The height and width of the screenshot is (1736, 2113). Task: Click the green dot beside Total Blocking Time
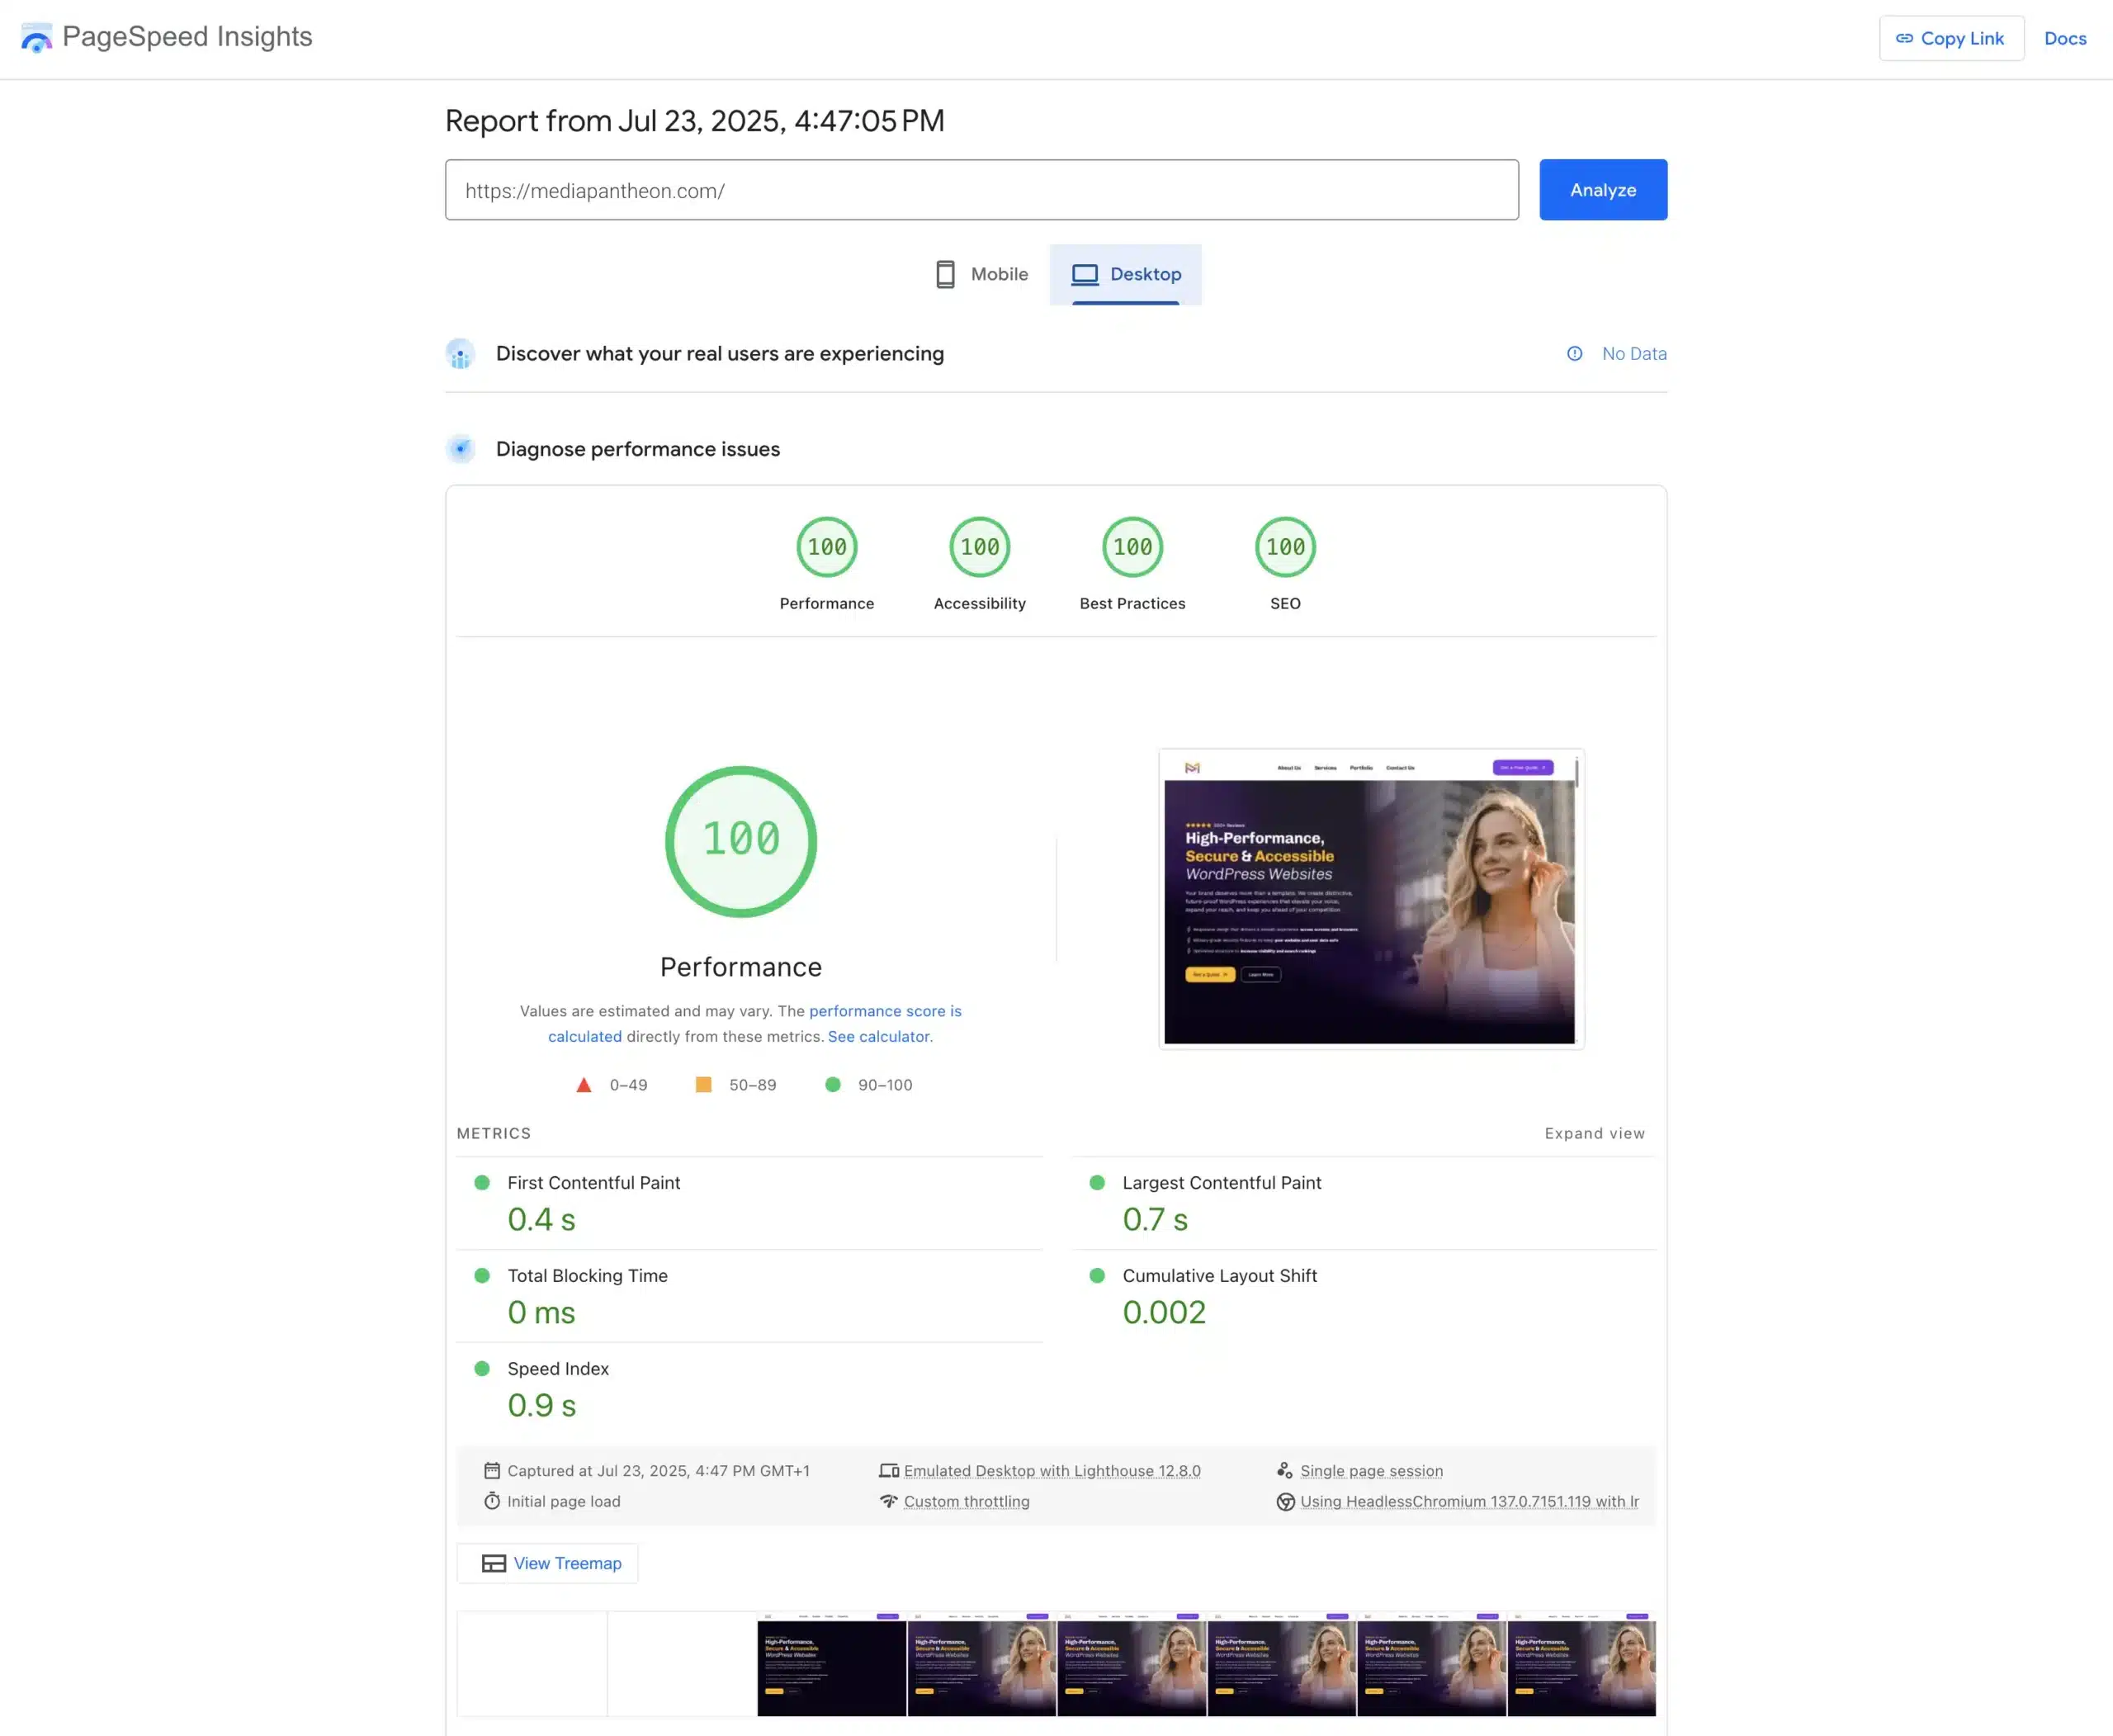point(482,1275)
